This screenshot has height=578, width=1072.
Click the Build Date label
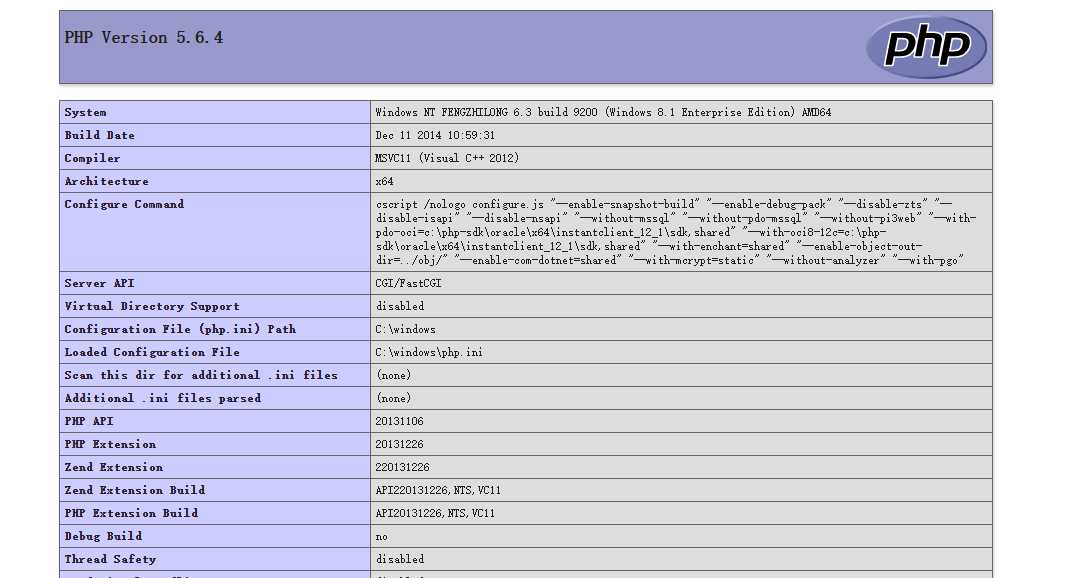coord(100,135)
